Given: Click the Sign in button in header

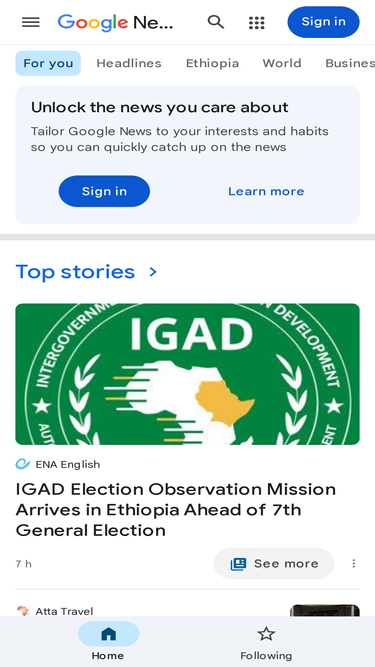Looking at the screenshot, I should [x=324, y=22].
